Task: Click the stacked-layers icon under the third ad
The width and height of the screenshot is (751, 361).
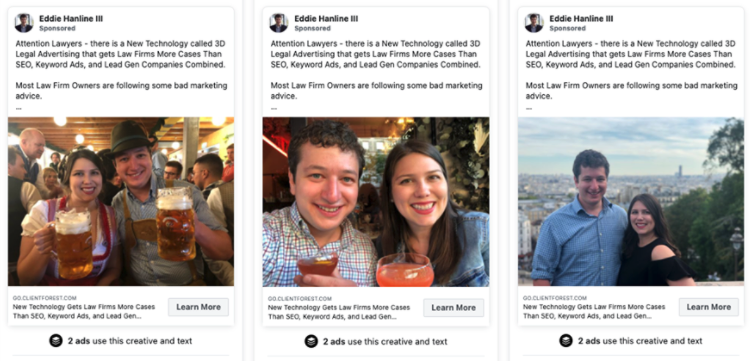Action: pos(566,341)
